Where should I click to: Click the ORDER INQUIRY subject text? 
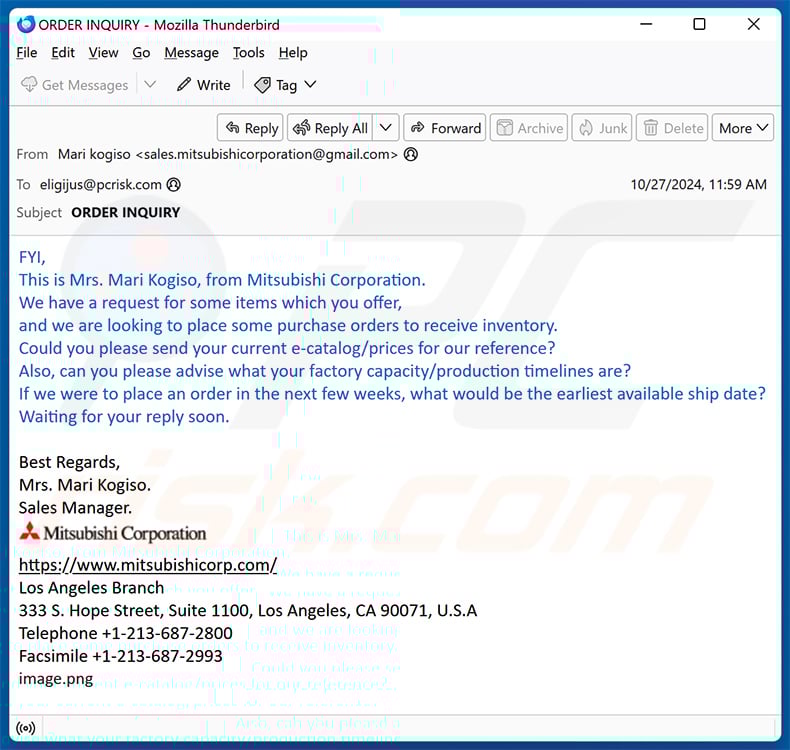click(x=125, y=213)
